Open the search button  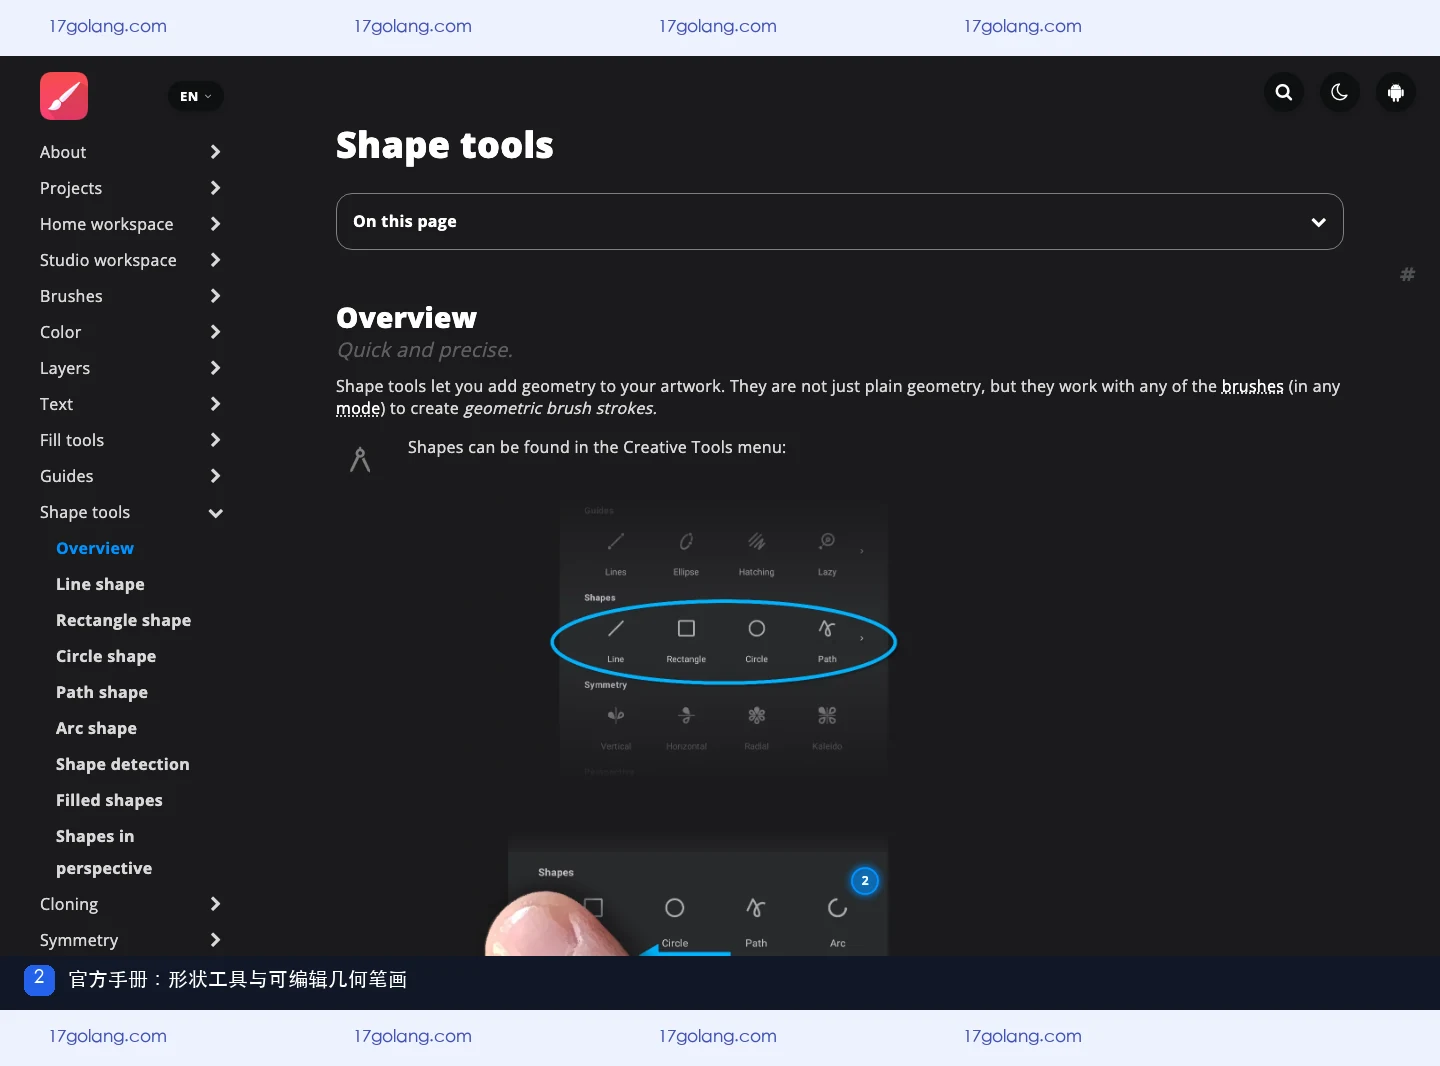pos(1284,92)
